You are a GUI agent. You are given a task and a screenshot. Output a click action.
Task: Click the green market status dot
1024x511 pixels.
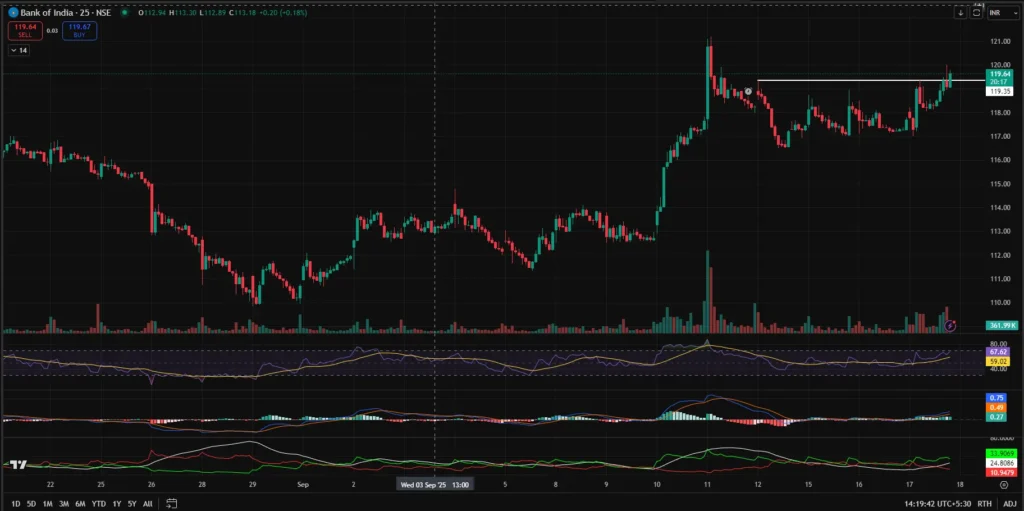[122, 13]
